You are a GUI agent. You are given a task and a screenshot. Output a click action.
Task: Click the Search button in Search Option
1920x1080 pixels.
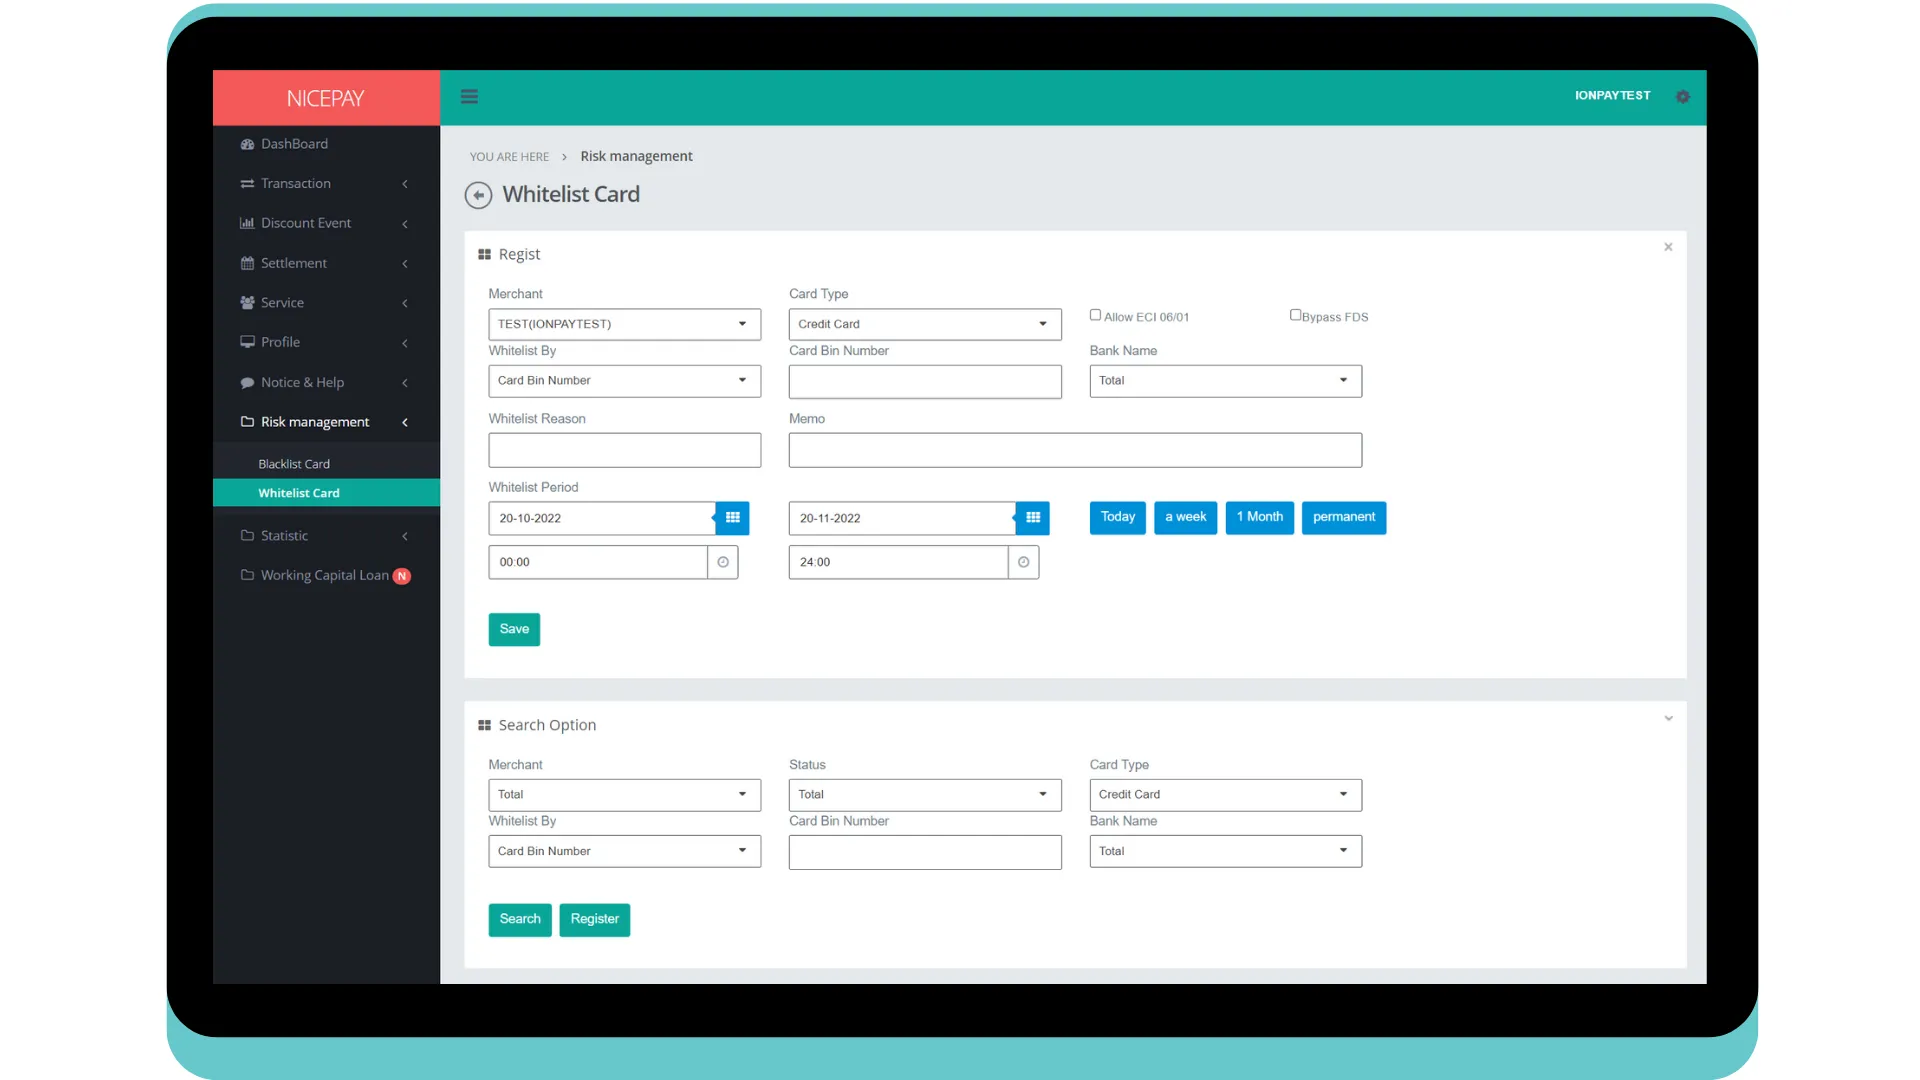(520, 919)
